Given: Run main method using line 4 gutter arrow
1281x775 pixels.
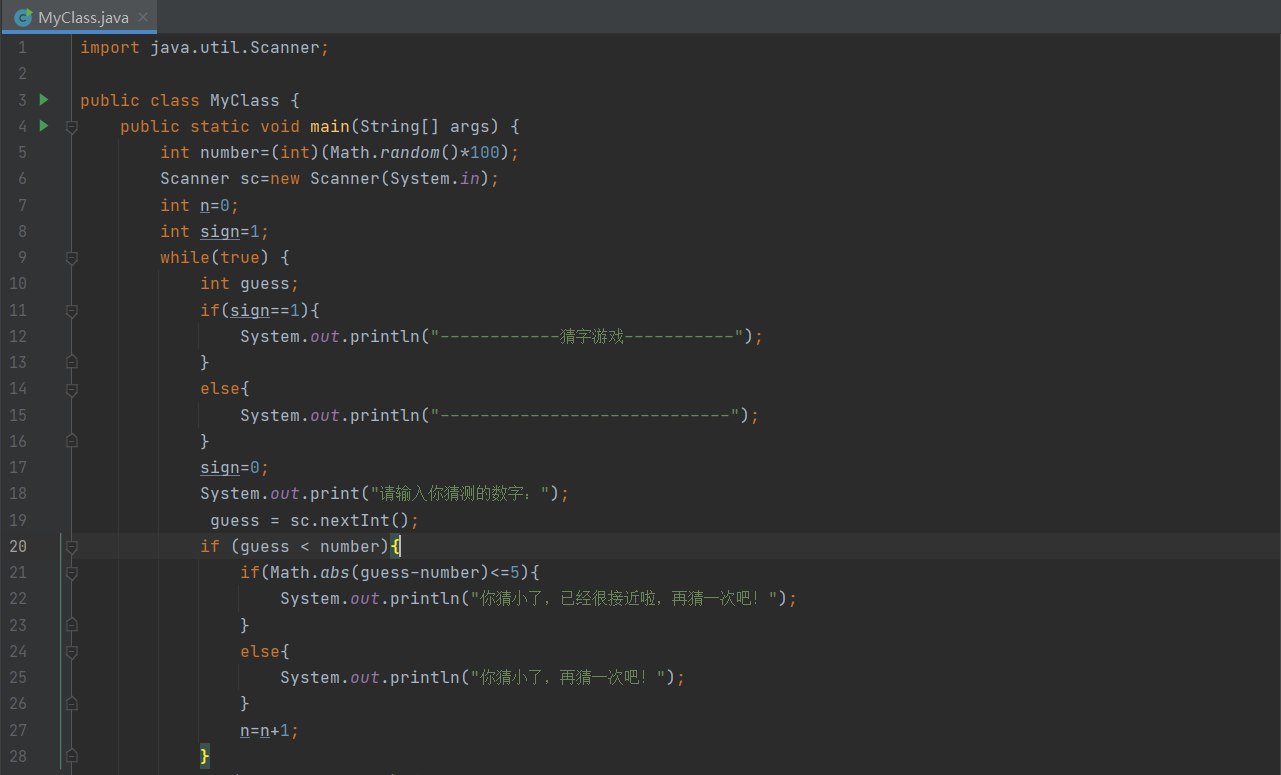Looking at the screenshot, I should (x=43, y=126).
